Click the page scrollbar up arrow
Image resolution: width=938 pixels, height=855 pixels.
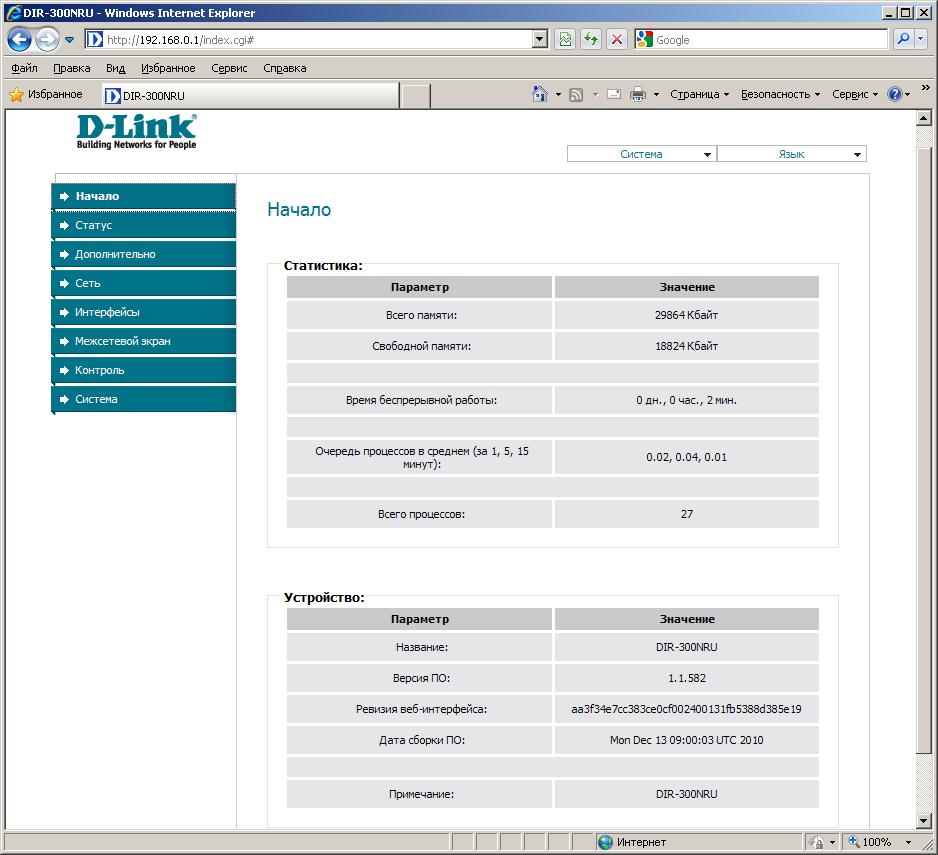pos(924,118)
